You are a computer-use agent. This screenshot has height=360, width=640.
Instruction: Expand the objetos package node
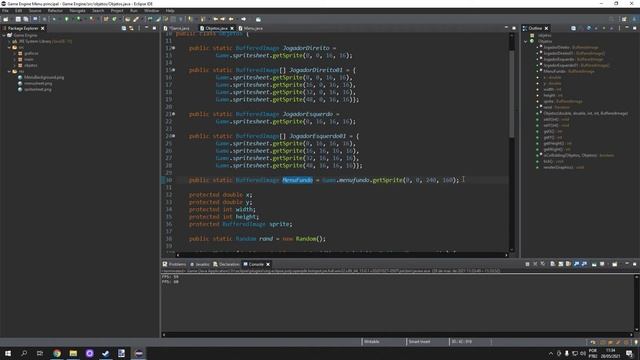click(15, 65)
